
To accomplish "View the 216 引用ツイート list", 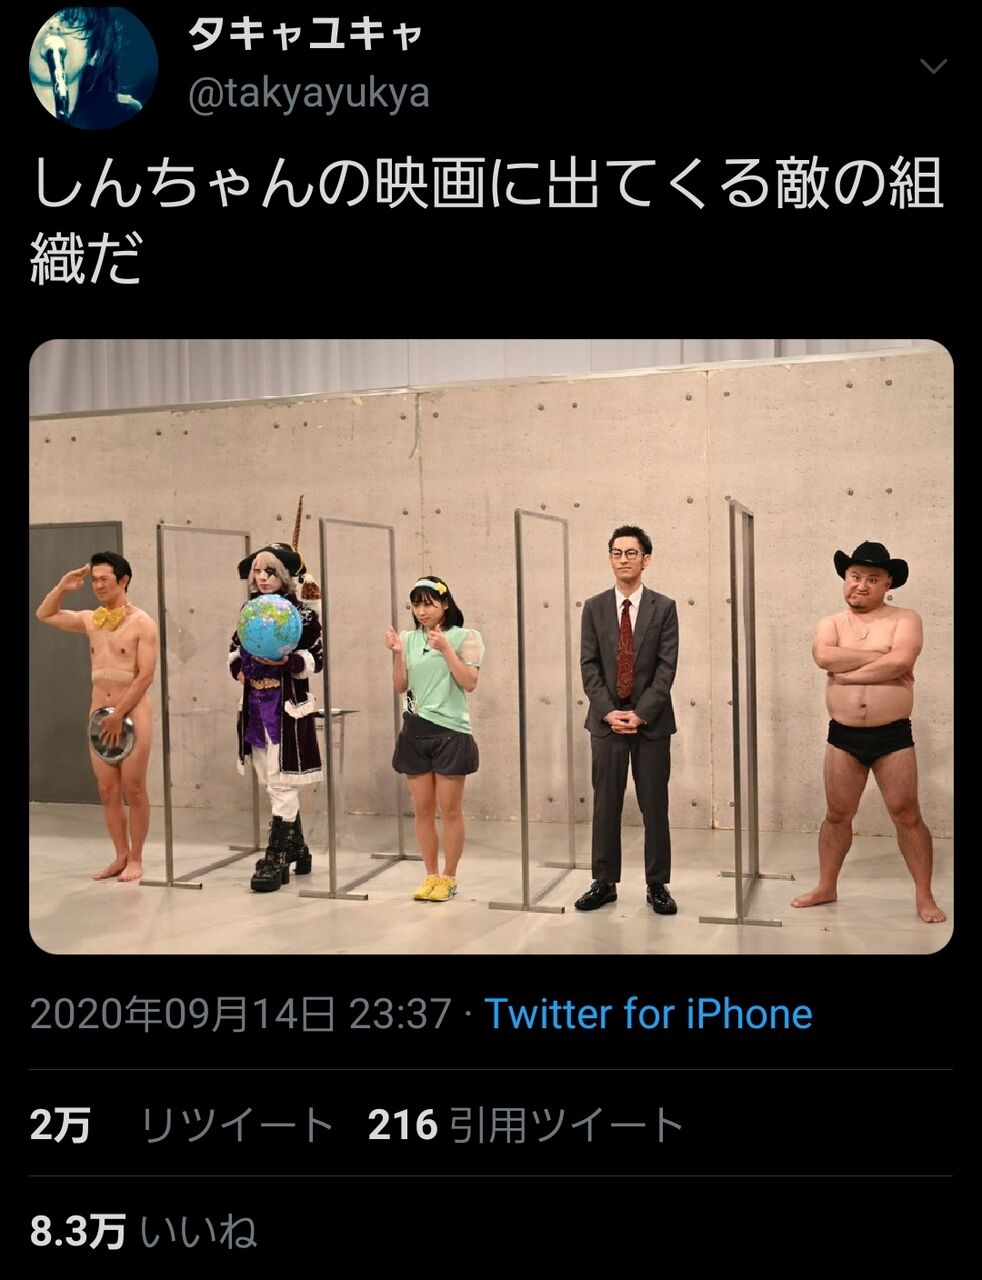I will coord(525,1126).
